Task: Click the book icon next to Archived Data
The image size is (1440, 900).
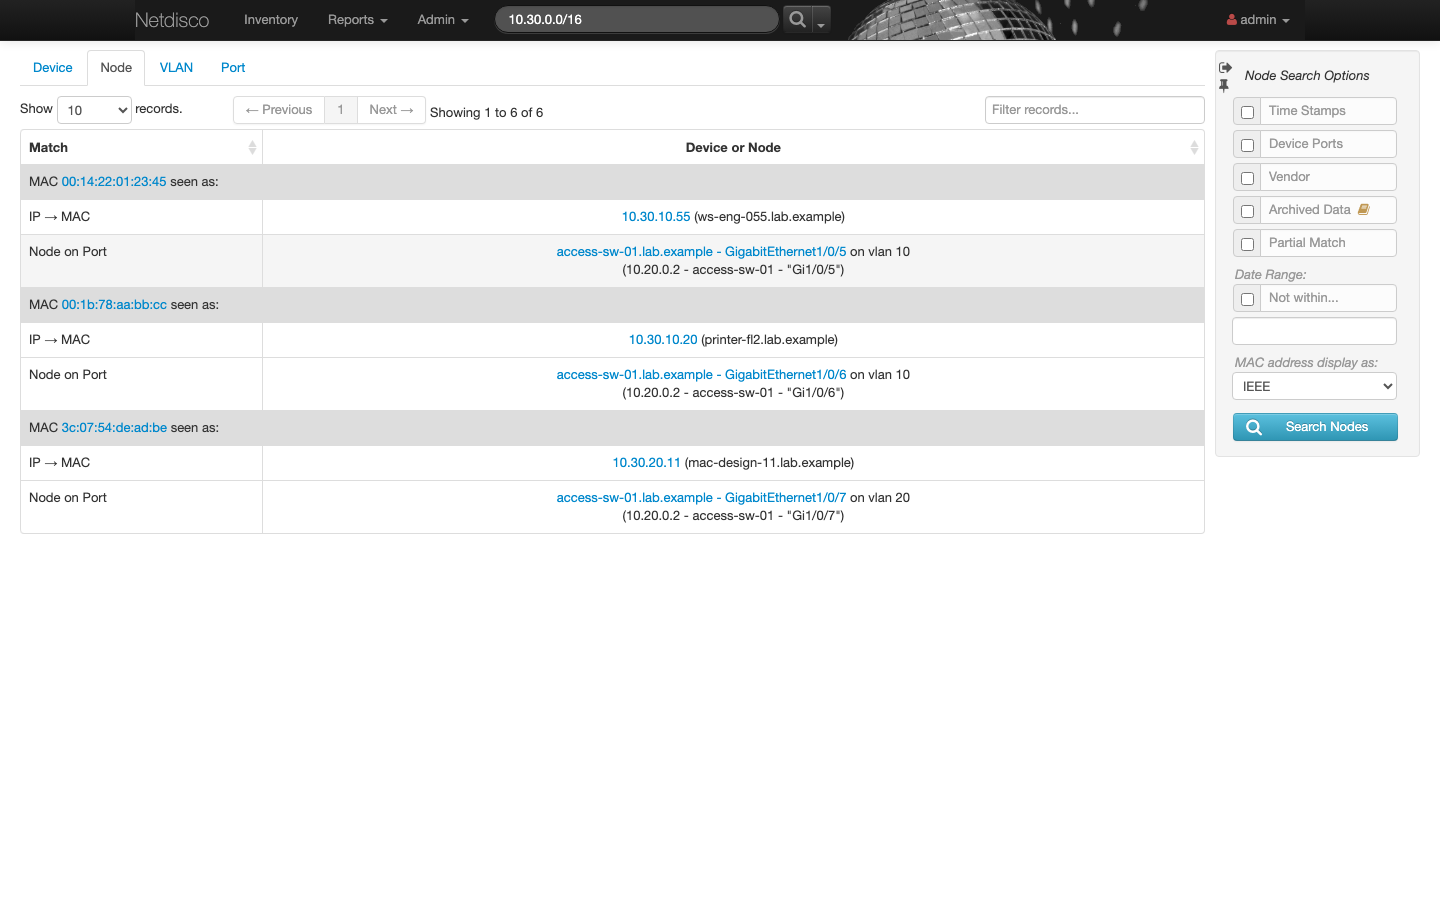Action: point(1363,210)
